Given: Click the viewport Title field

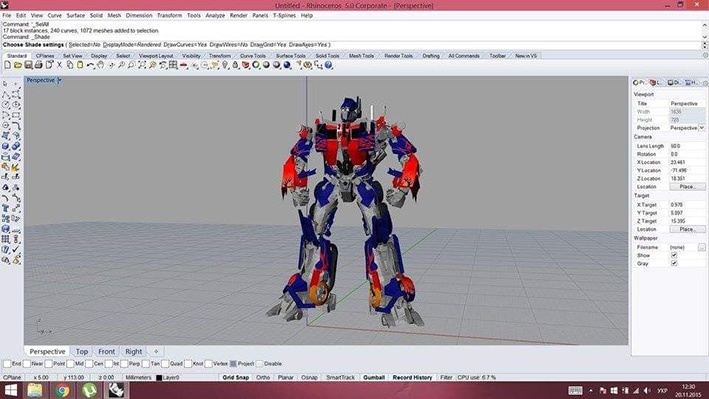Looking at the screenshot, I should coord(687,104).
